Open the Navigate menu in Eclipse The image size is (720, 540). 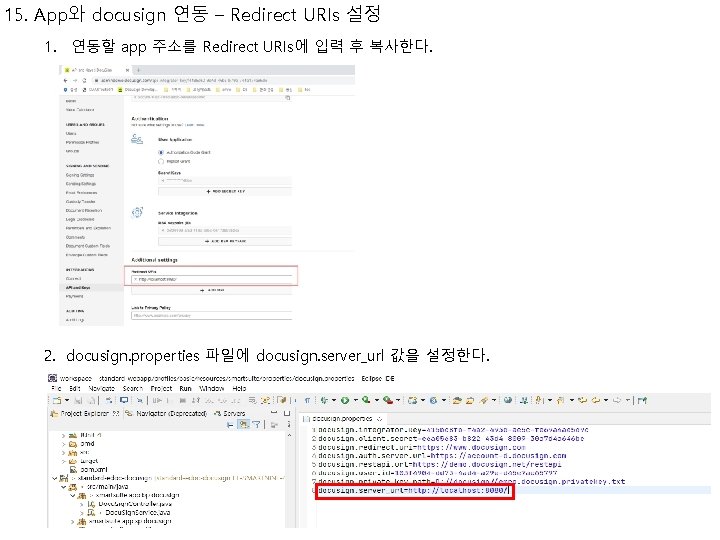pyautogui.click(x=101, y=388)
